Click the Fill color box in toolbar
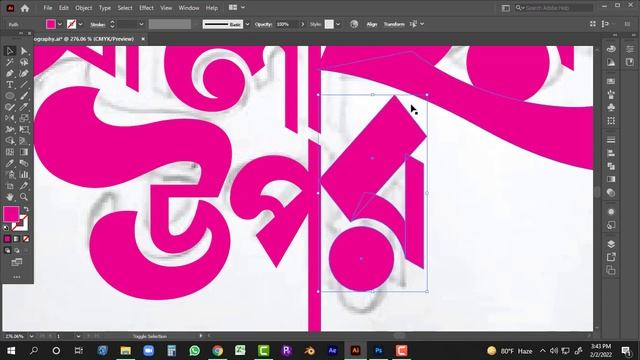Screen dimensions: 640x360 [x=11, y=214]
